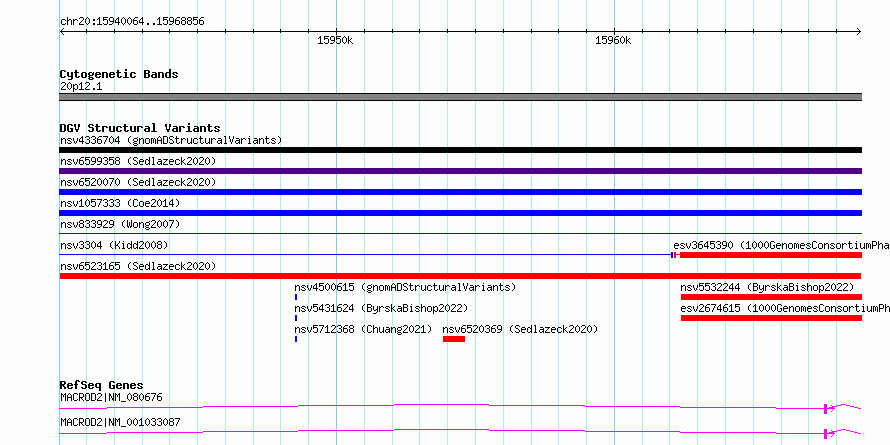Screen dimensions: 890x445
Task: Click the nsv6599358 Sedlazeck2020 label
Action: click(138, 161)
